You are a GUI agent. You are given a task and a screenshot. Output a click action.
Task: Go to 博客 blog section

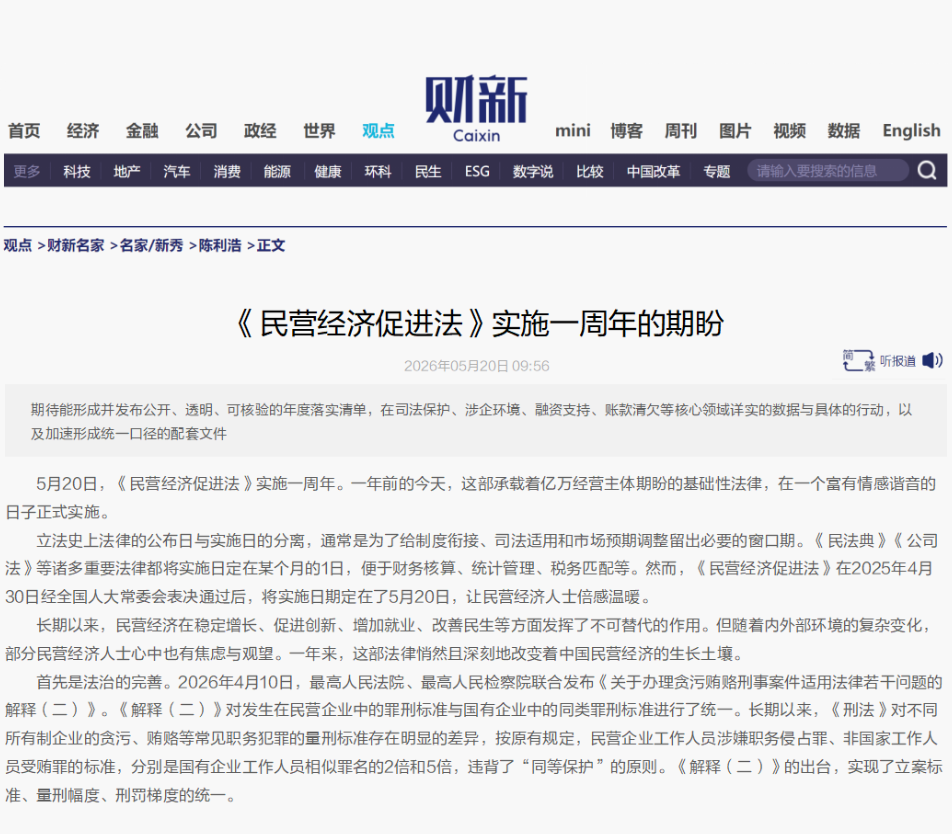click(x=627, y=131)
